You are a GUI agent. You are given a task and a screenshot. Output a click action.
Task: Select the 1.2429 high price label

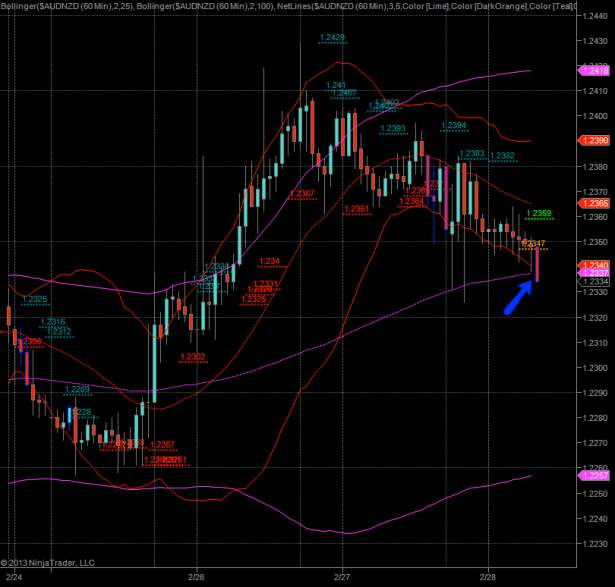[x=333, y=38]
